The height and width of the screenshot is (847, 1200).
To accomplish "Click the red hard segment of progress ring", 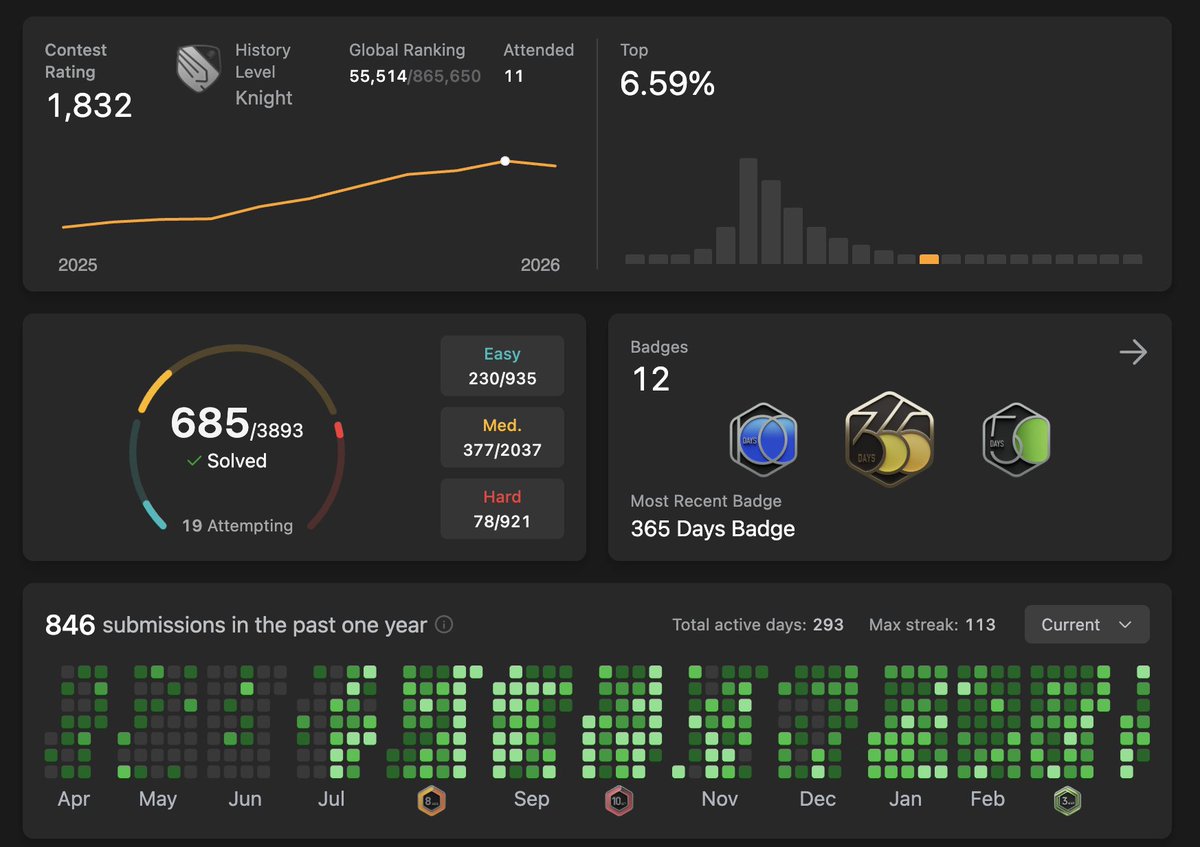I will pyautogui.click(x=339, y=430).
